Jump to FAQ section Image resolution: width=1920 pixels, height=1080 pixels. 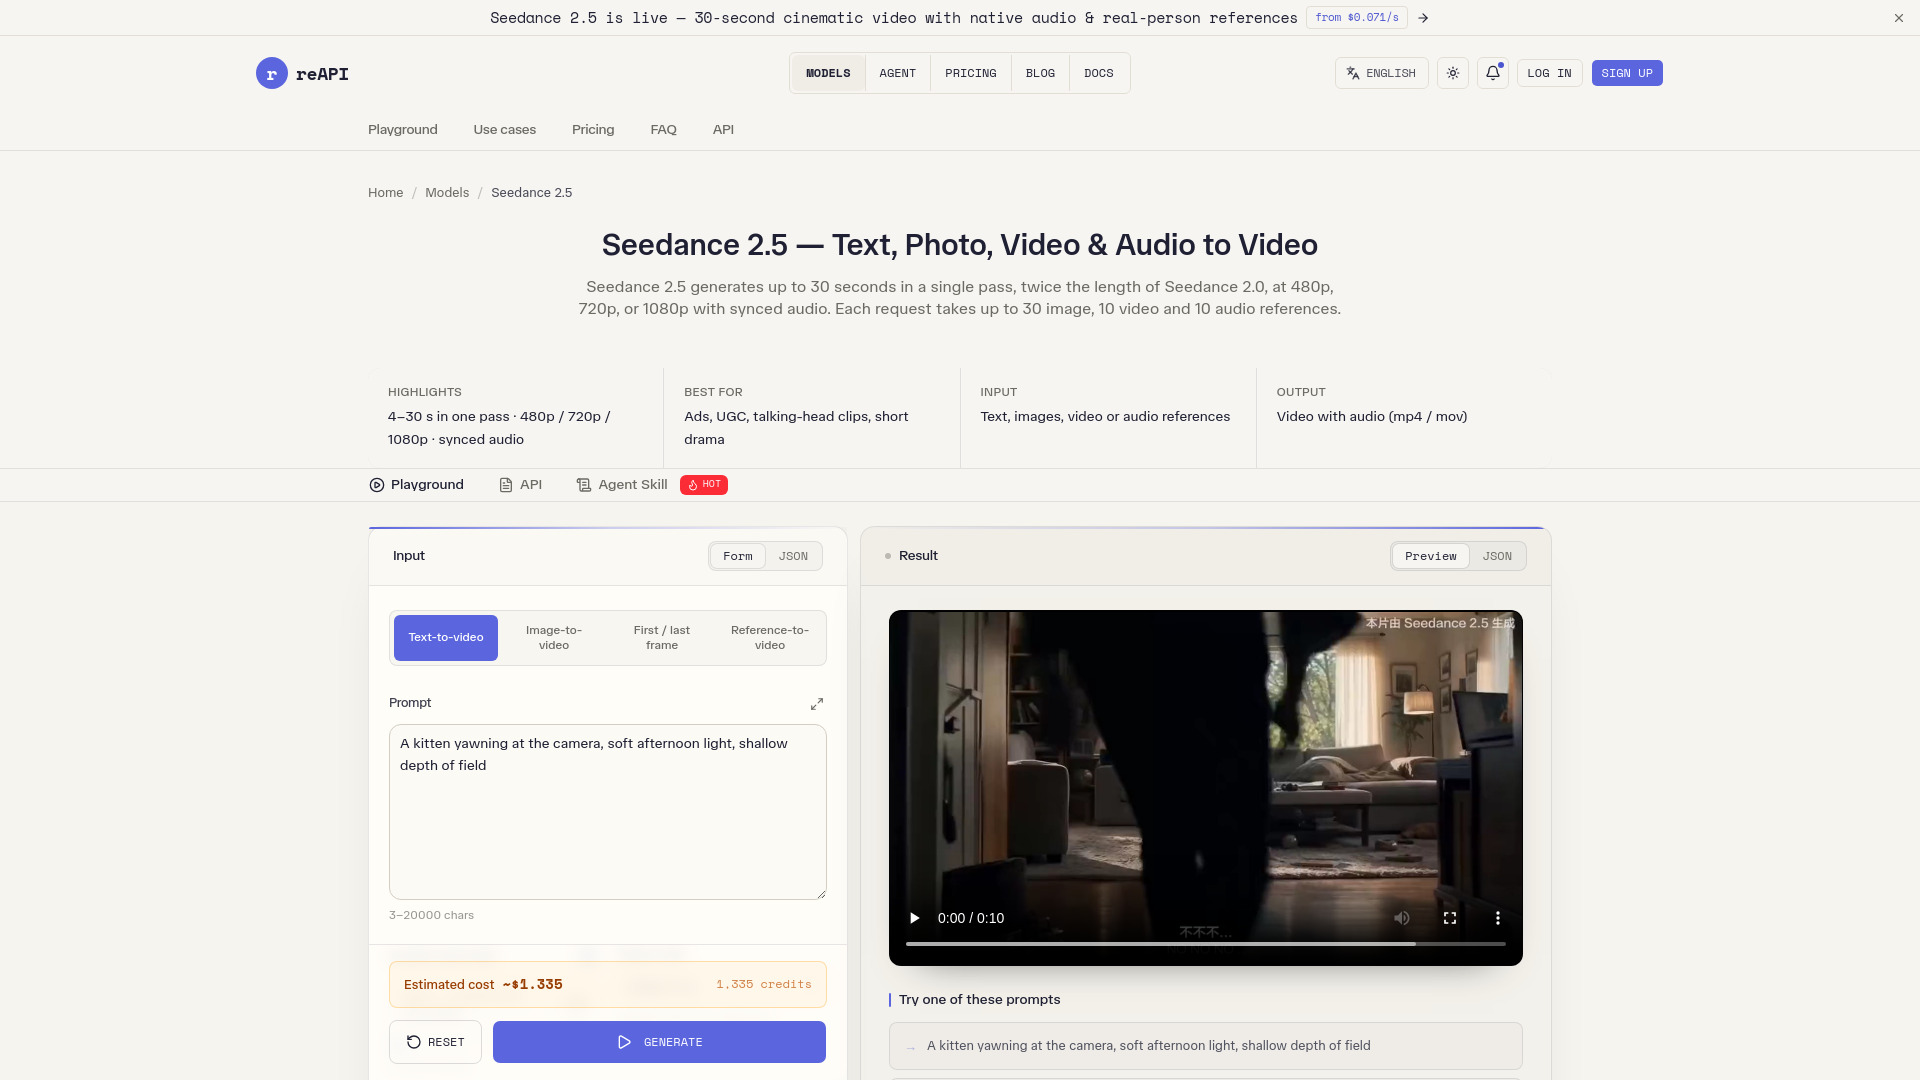(664, 130)
